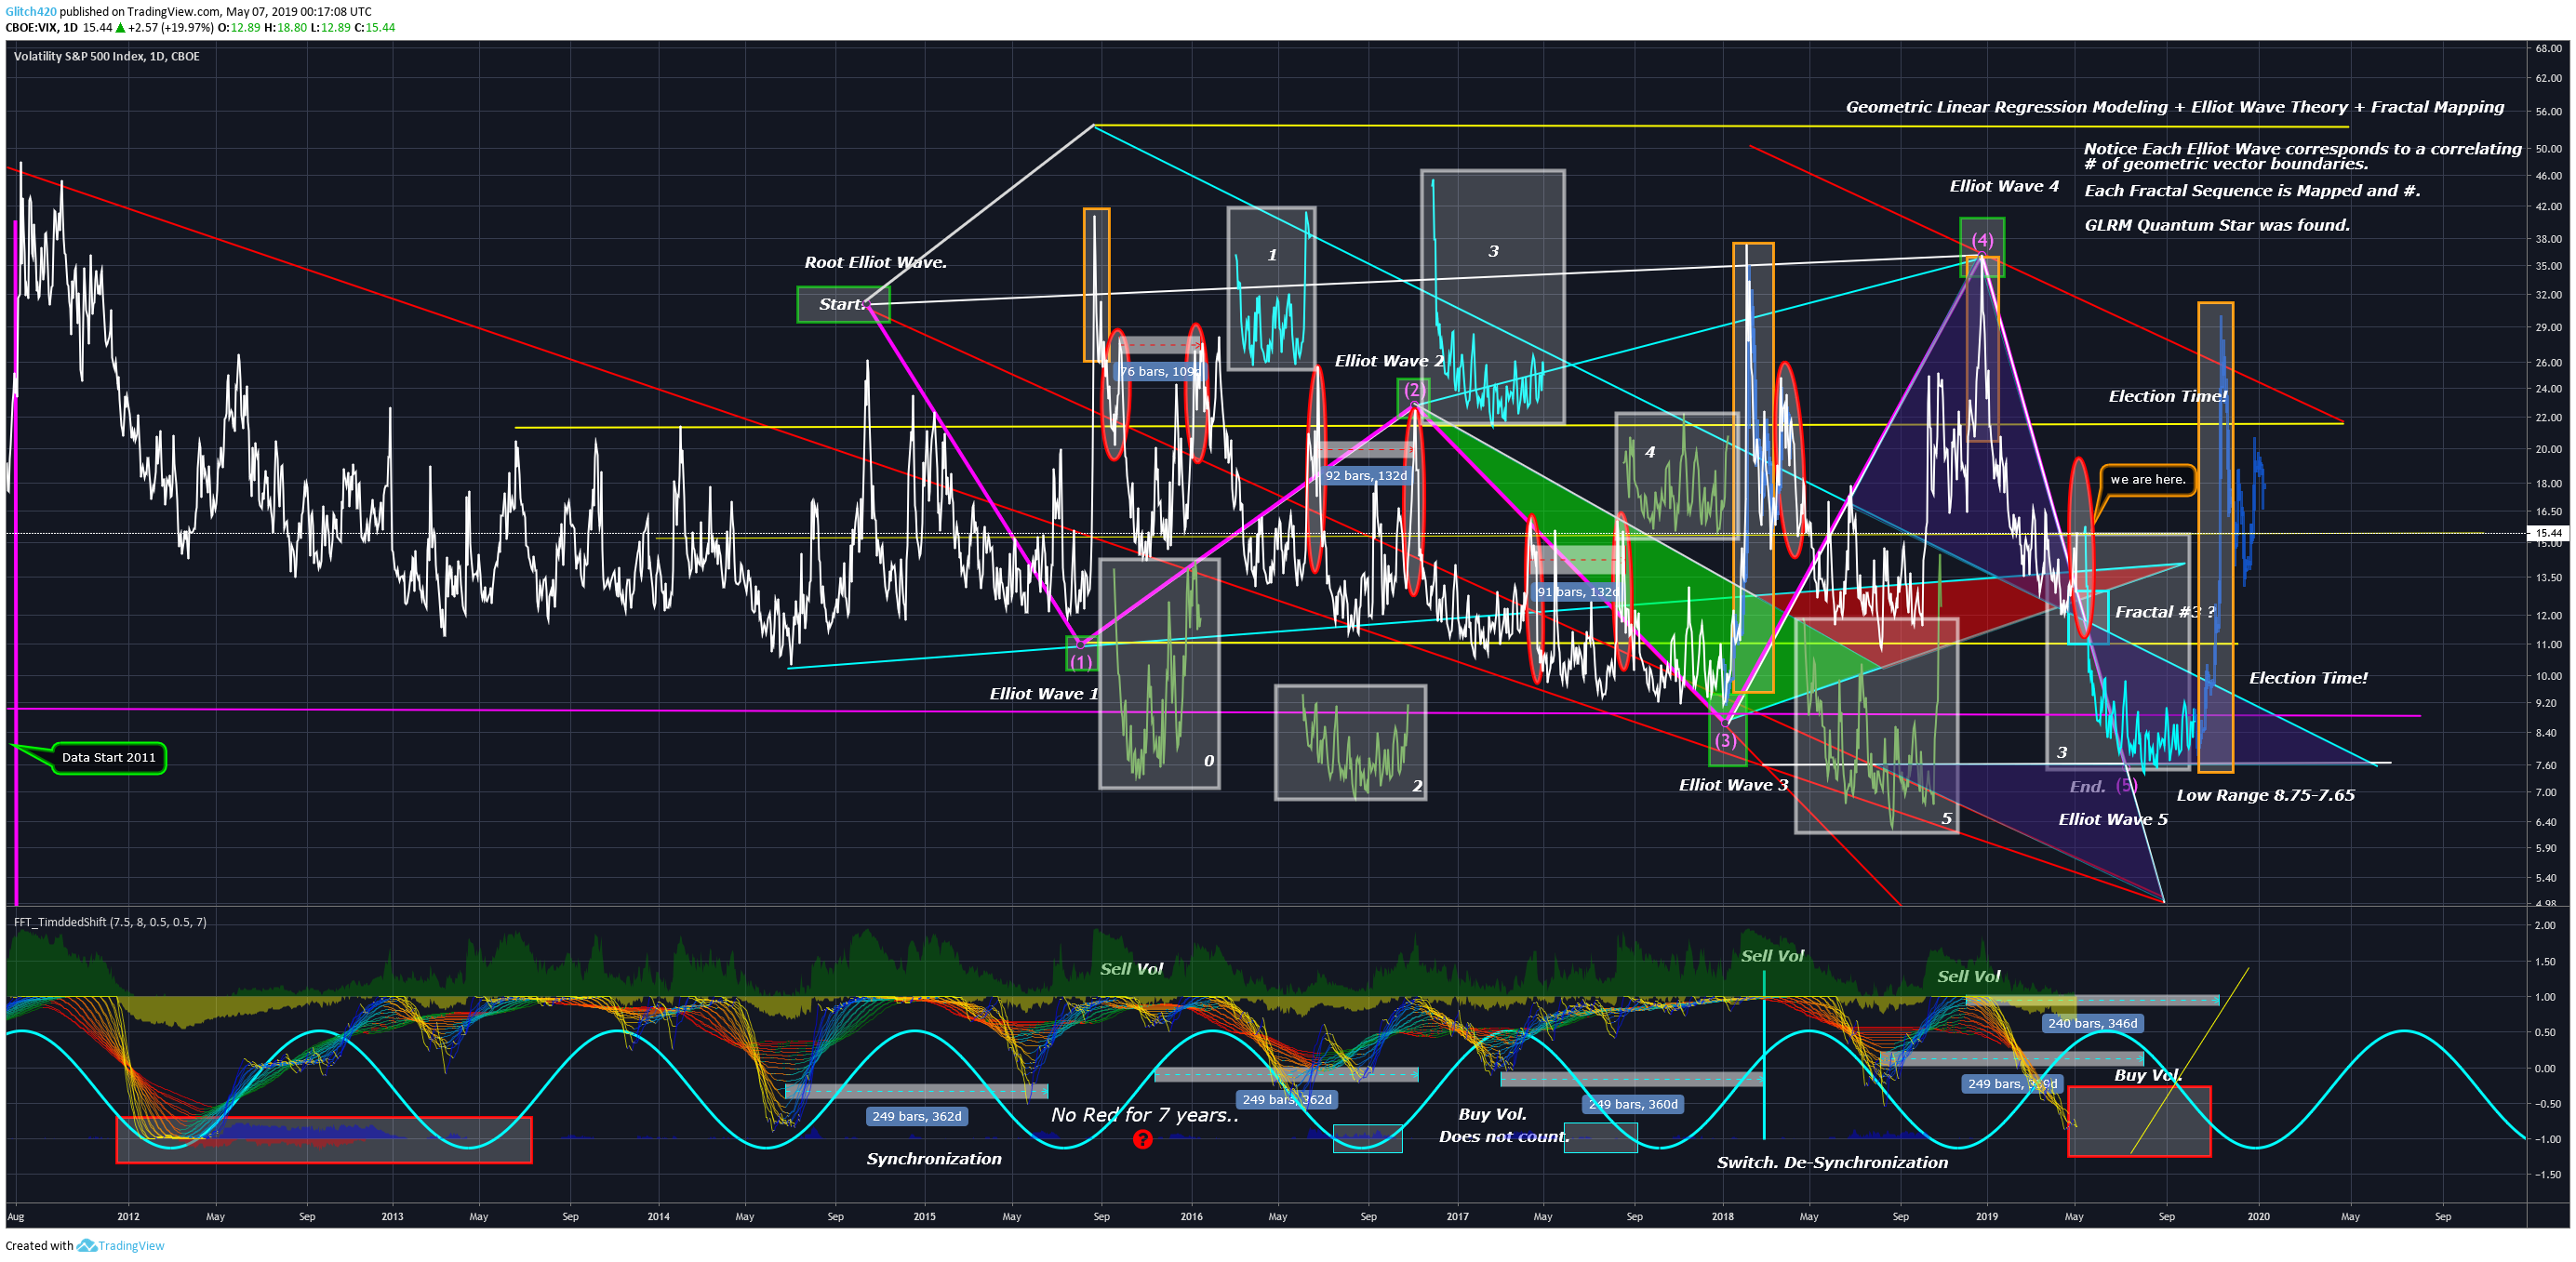Click the green 'Start.' box
The width and height of the screenshot is (2576, 1262).
point(842,304)
